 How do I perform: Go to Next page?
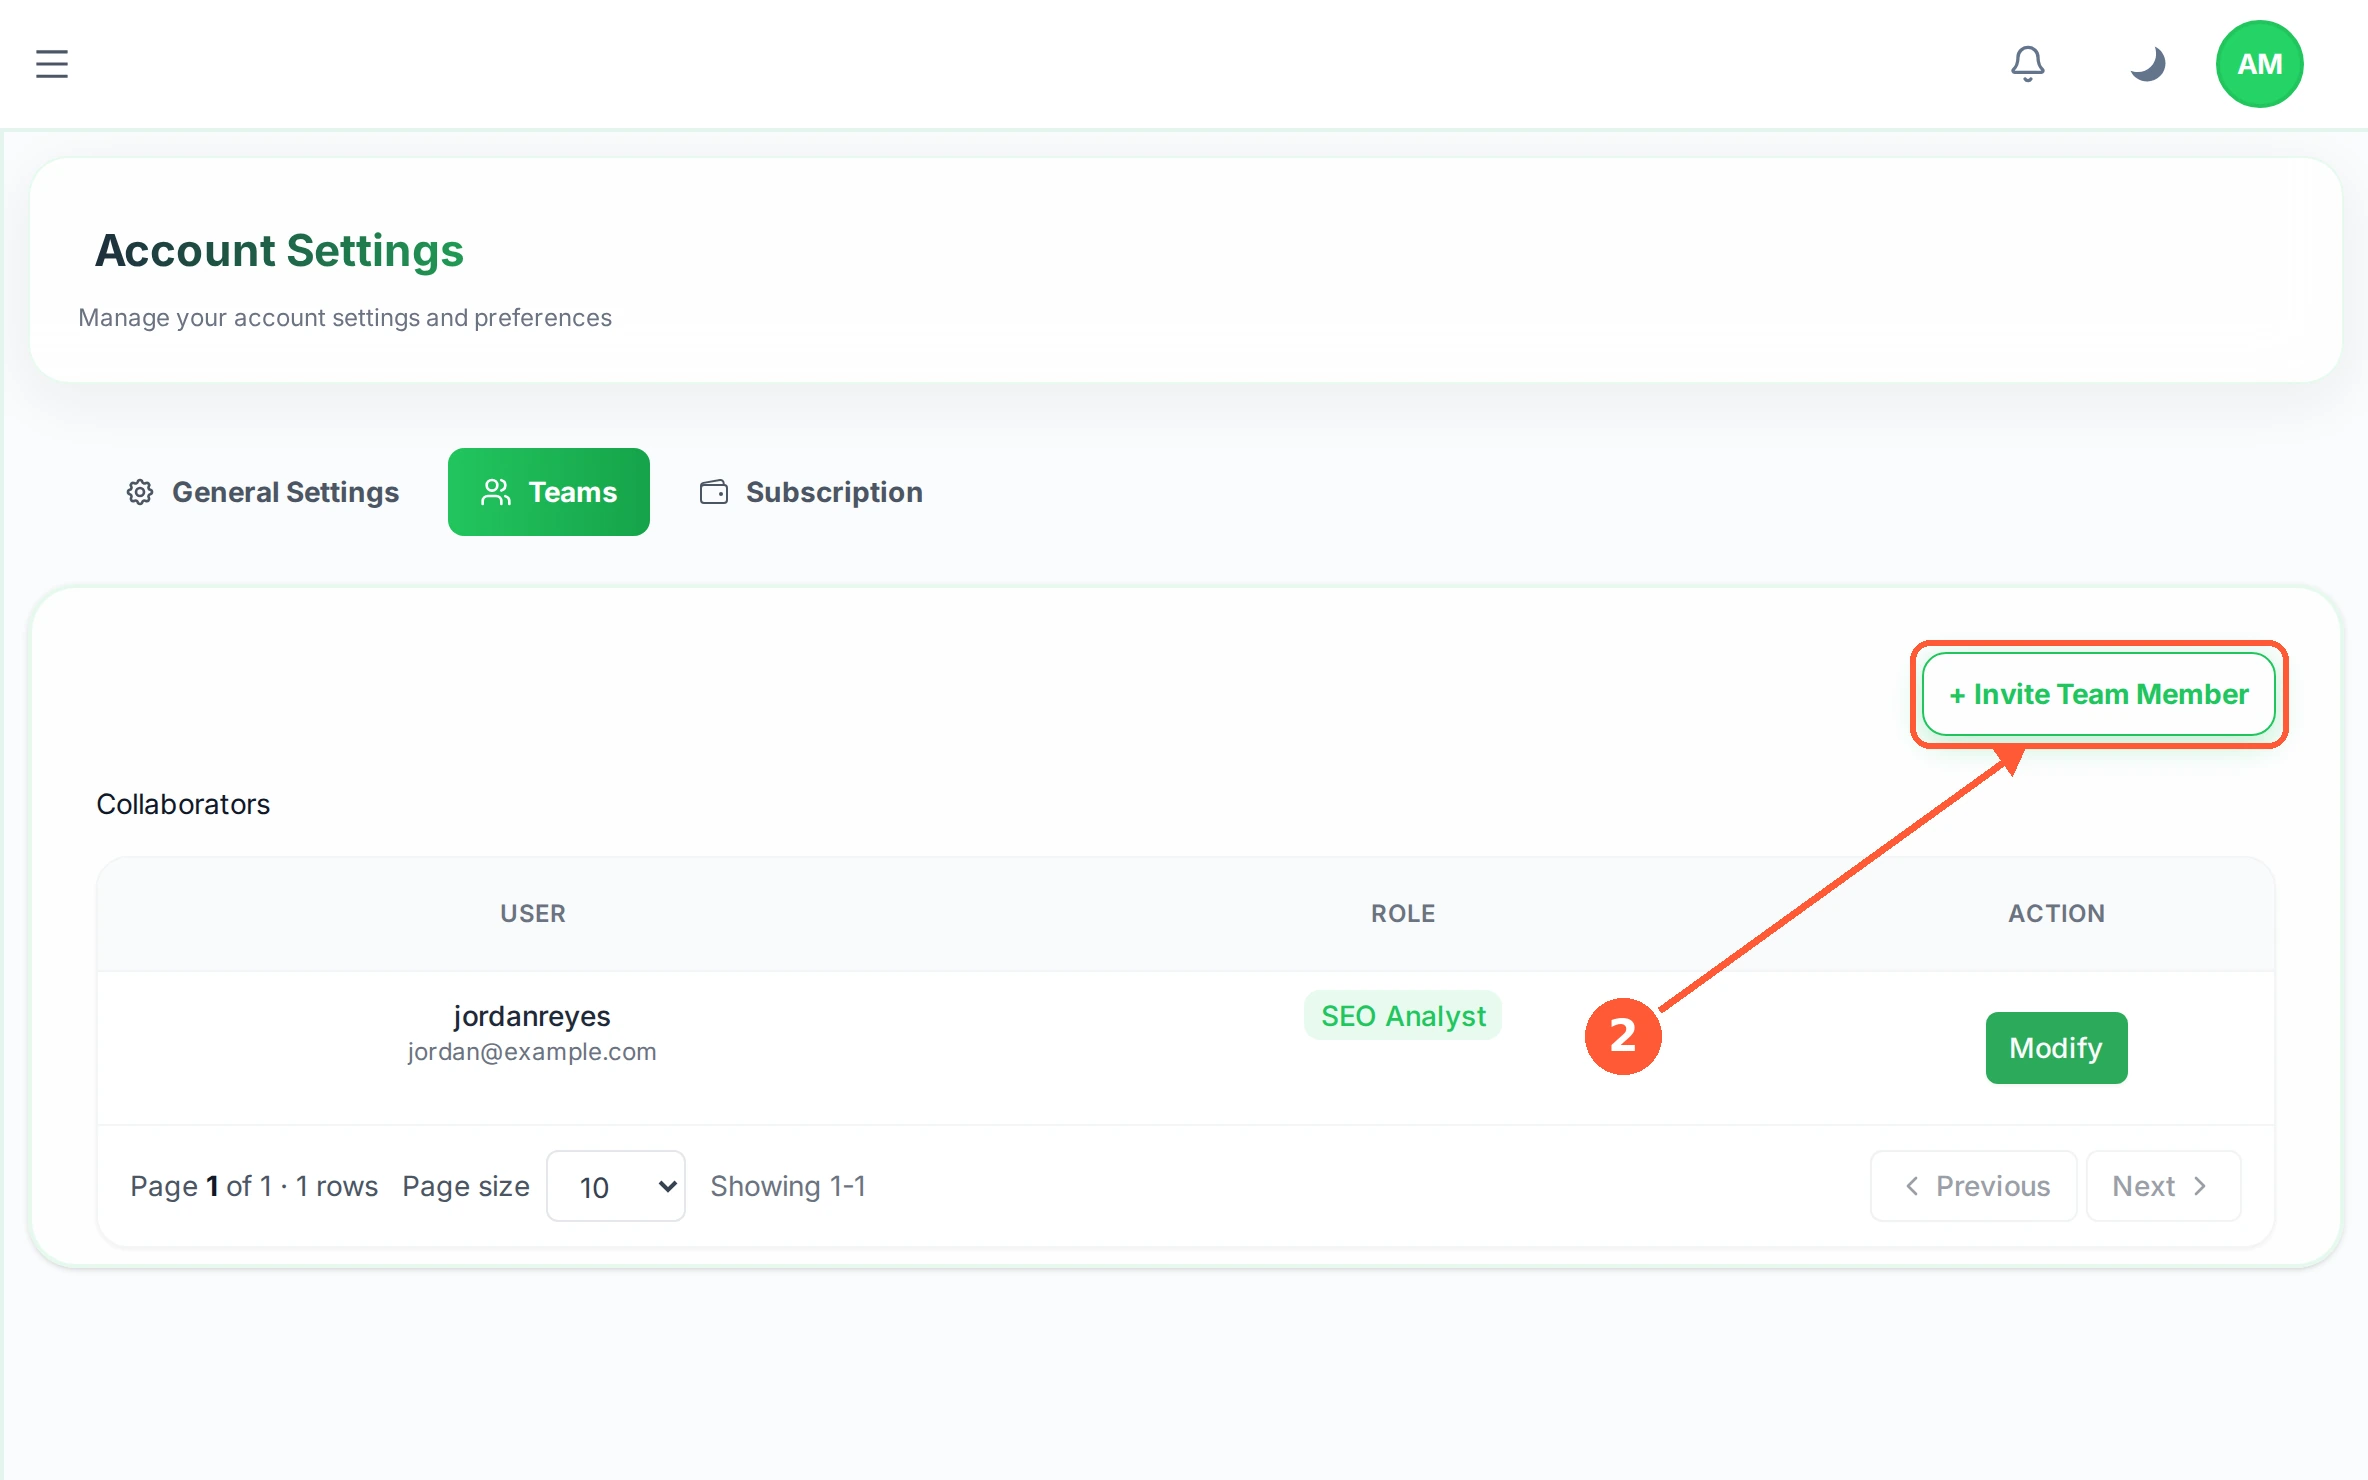[2163, 1186]
